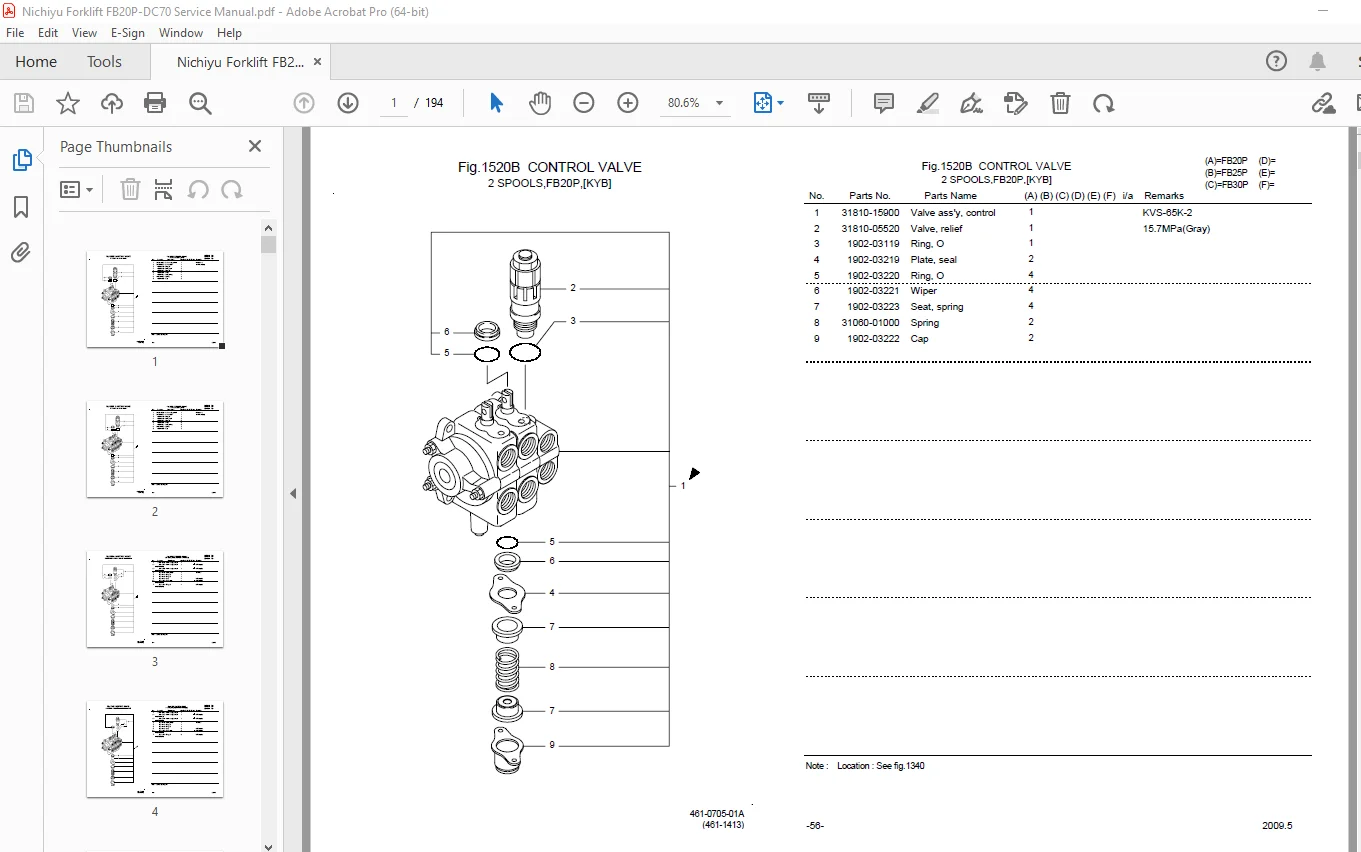The width and height of the screenshot is (1361, 852).
Task: Open the E-Sign menu
Action: (128, 33)
